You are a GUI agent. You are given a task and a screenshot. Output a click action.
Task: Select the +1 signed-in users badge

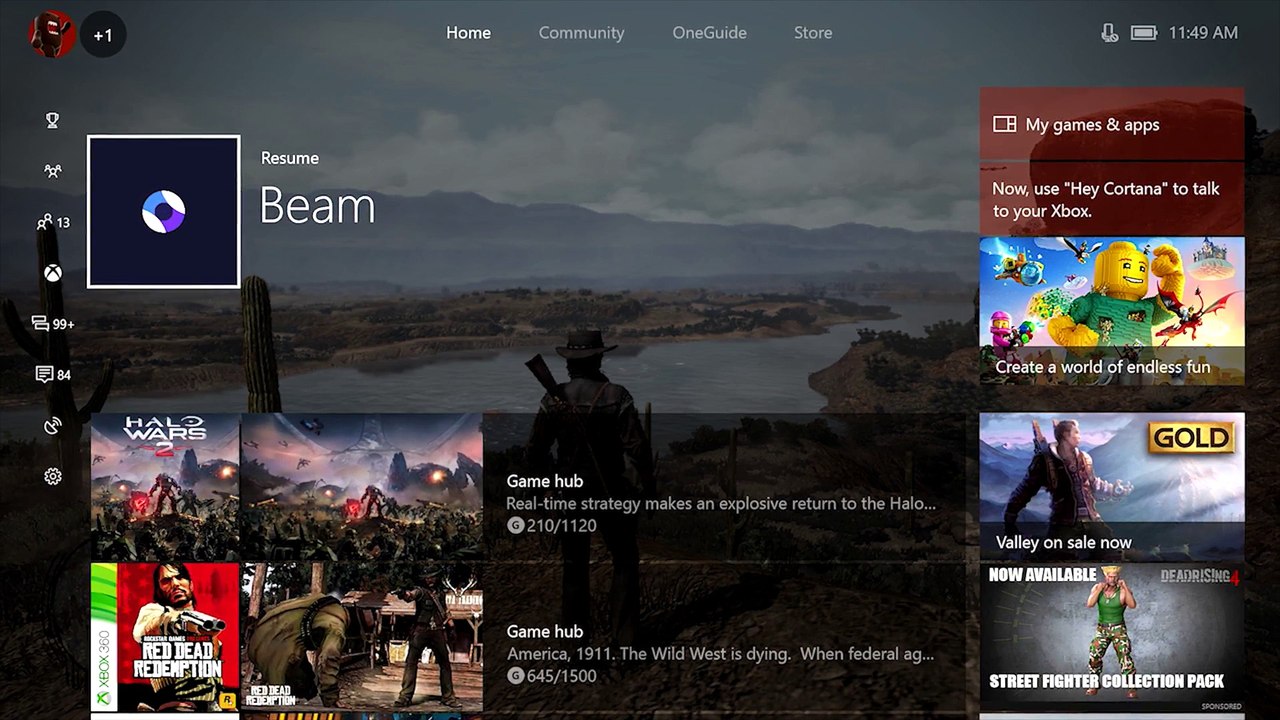(103, 36)
